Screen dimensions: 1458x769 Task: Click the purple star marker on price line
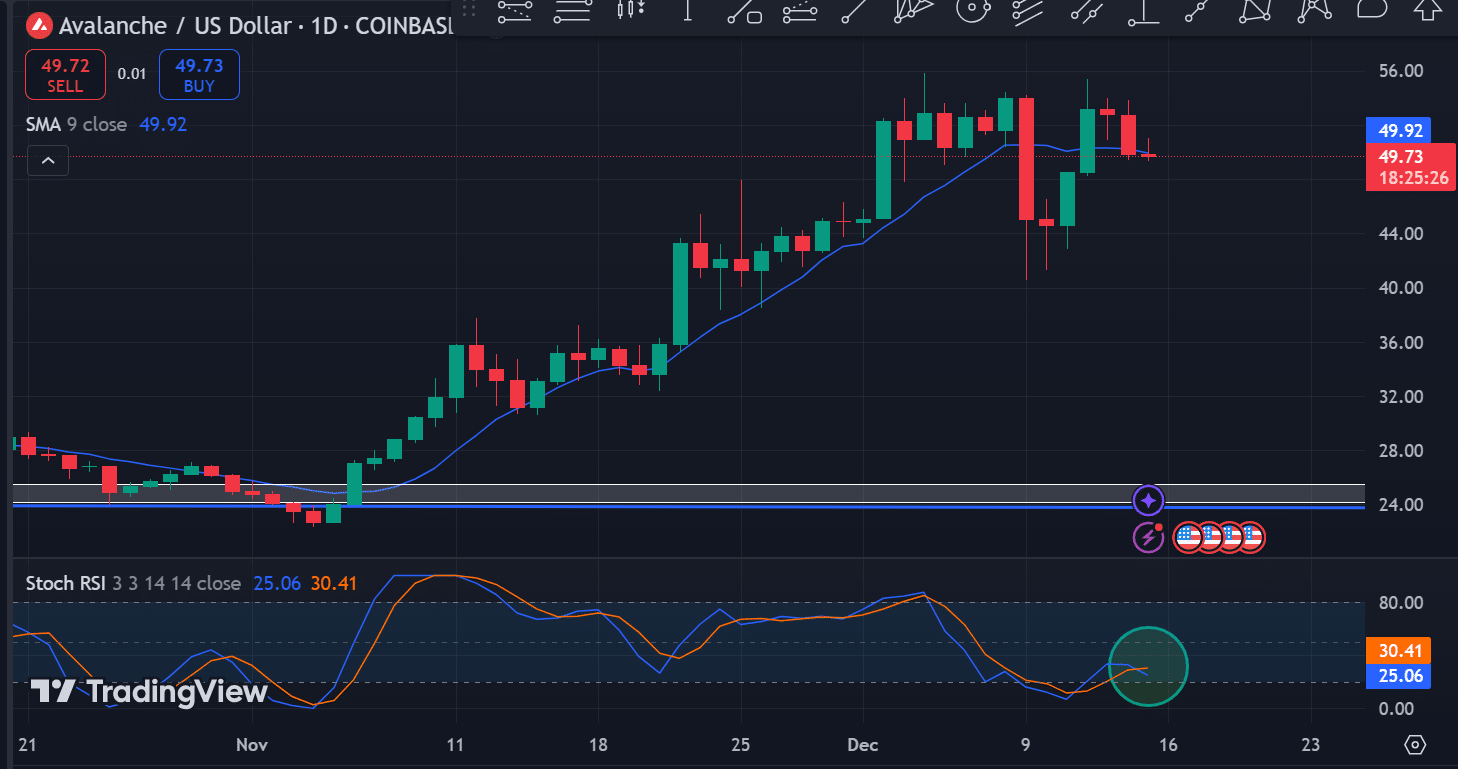point(1148,500)
